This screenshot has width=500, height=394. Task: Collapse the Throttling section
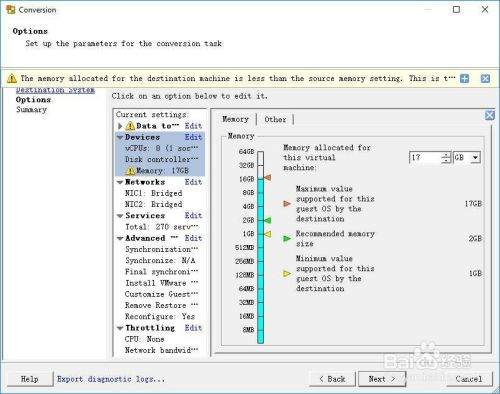coord(120,328)
